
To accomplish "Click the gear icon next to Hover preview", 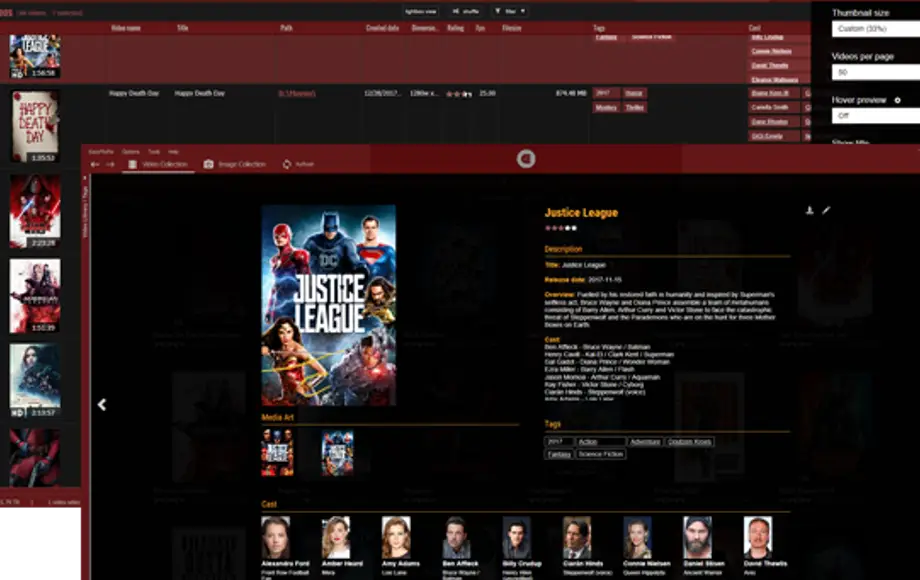I will (897, 101).
